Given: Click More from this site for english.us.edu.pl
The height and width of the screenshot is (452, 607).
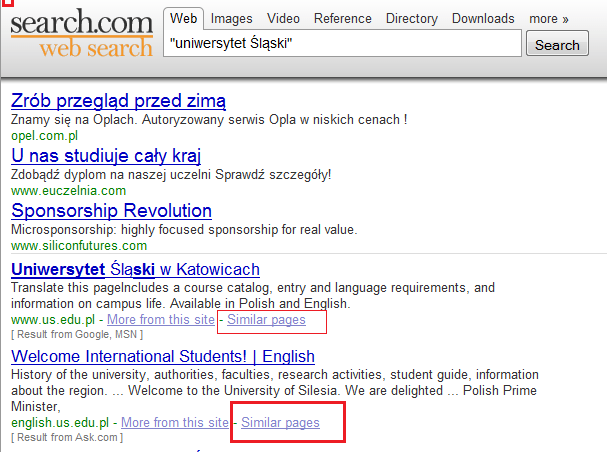Looking at the screenshot, I should pyautogui.click(x=175, y=423).
